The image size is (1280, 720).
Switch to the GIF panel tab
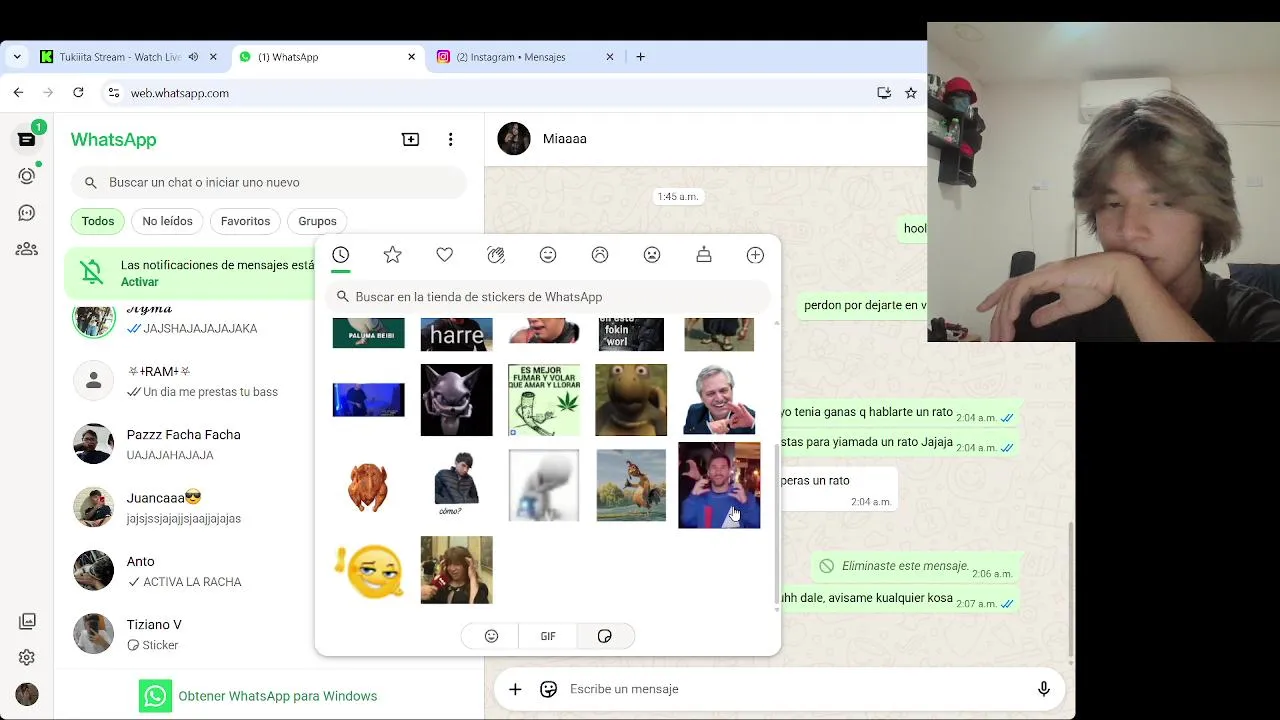point(548,636)
